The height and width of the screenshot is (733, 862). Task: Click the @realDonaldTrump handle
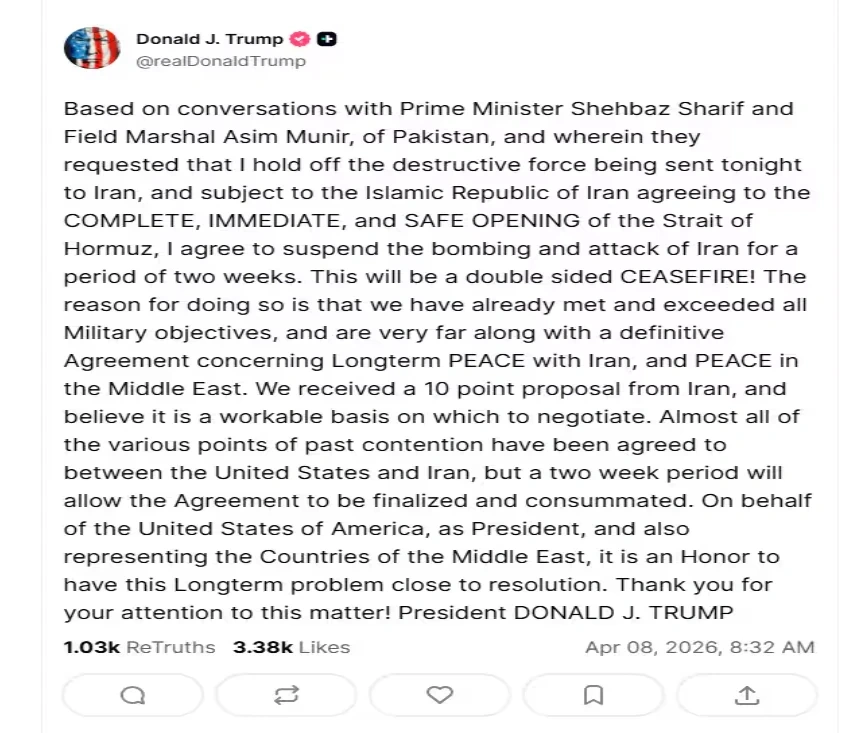[x=220, y=61]
